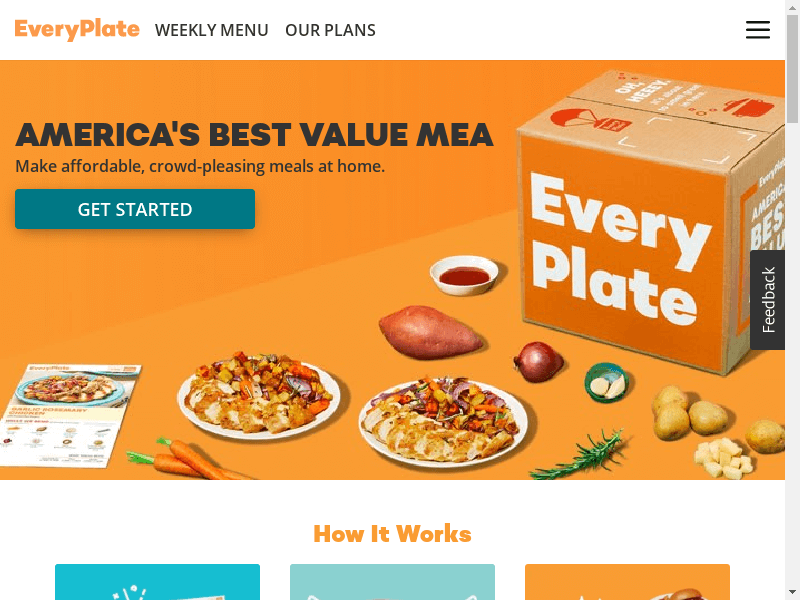Click the scrollbar up arrow
The height and width of the screenshot is (600, 800).
792,6
